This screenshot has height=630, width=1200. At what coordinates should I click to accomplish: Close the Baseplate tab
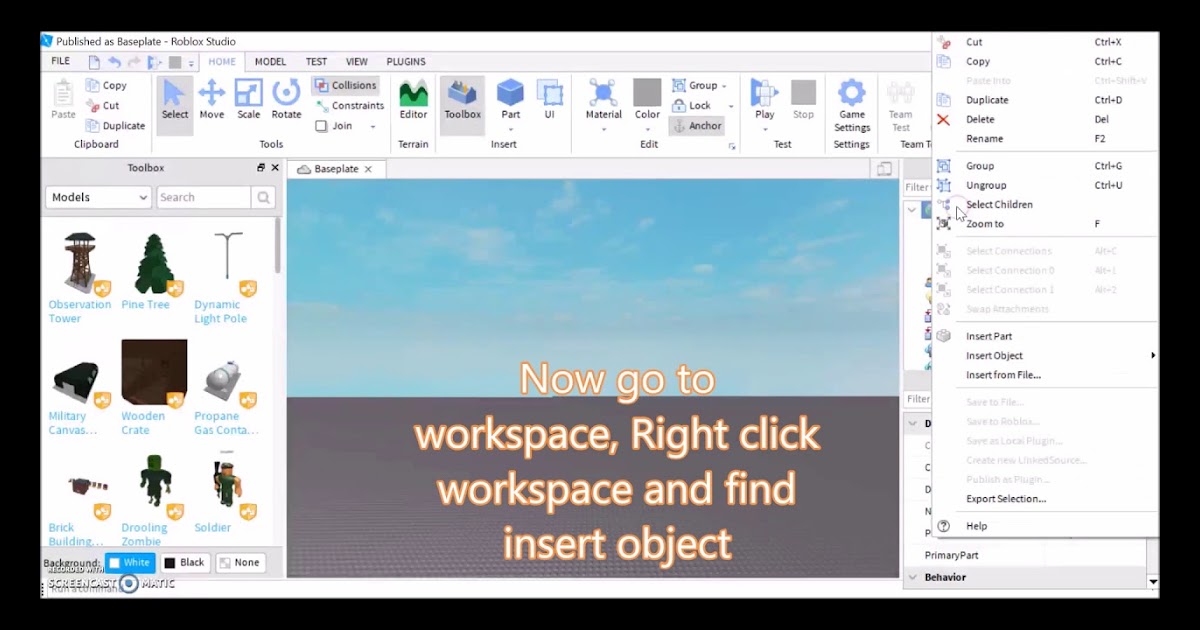(x=368, y=169)
